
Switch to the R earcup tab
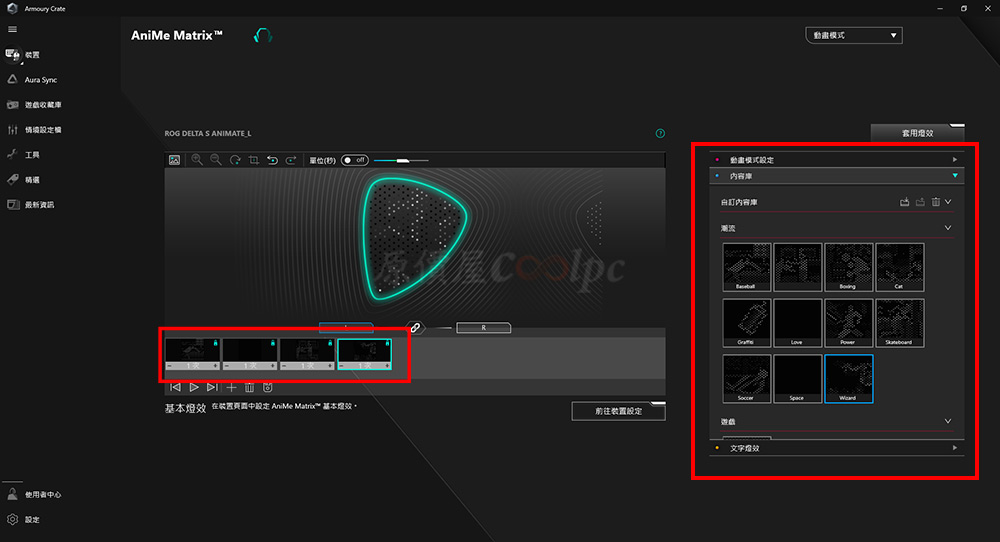[483, 328]
